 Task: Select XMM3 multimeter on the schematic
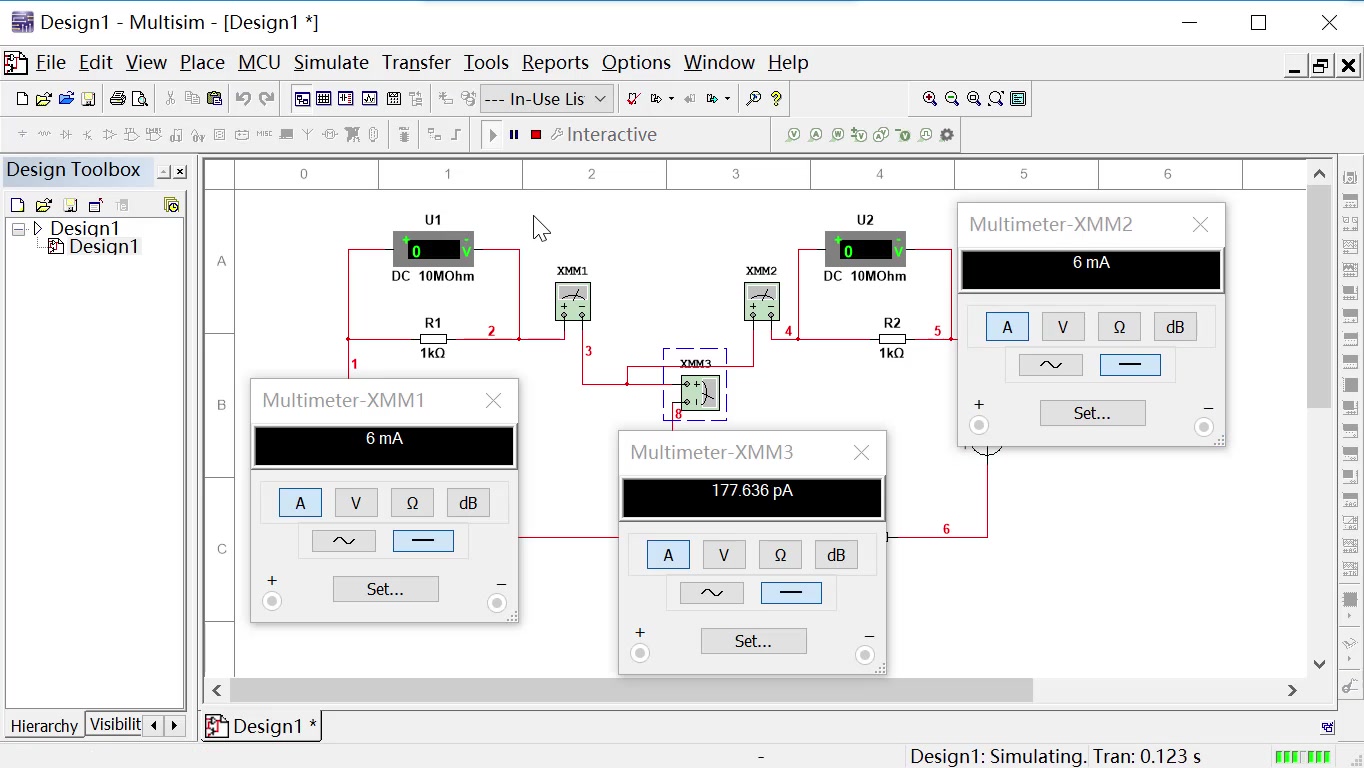tap(698, 392)
